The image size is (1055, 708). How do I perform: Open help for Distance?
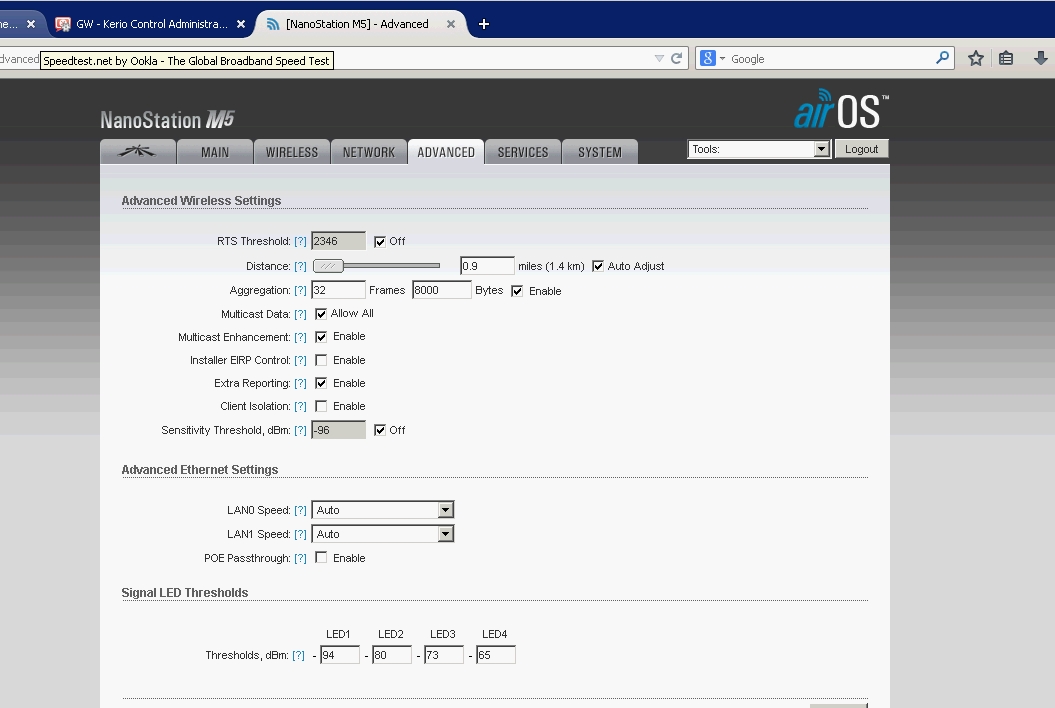tap(300, 267)
